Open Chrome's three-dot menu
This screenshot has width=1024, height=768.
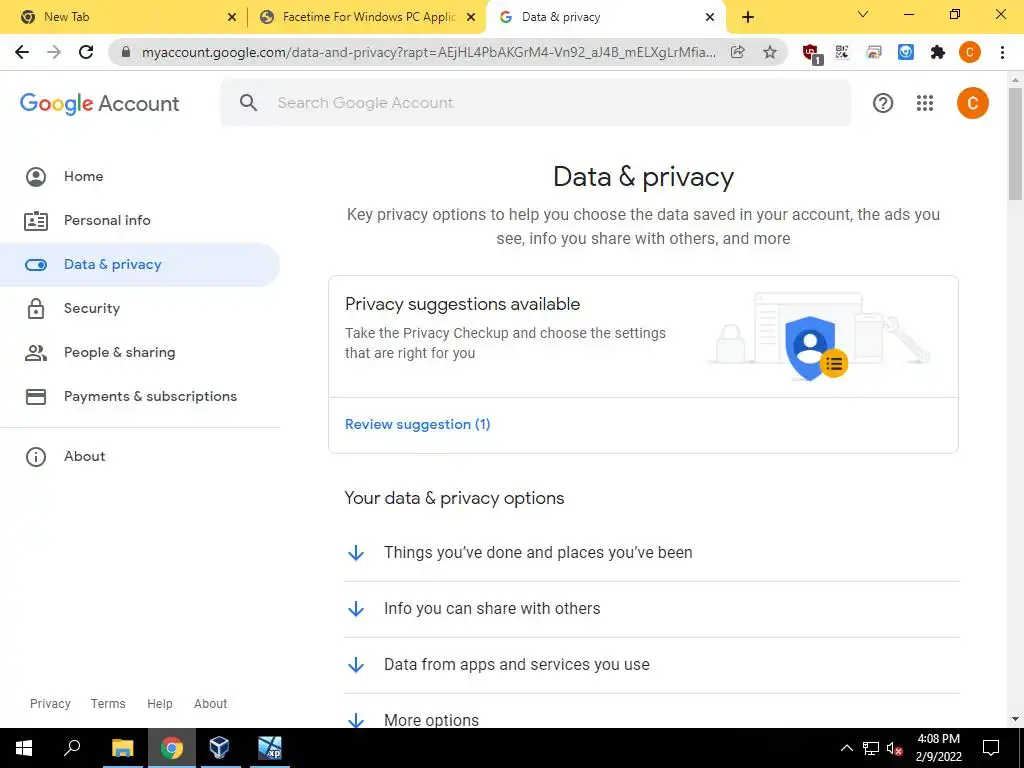(1002, 52)
